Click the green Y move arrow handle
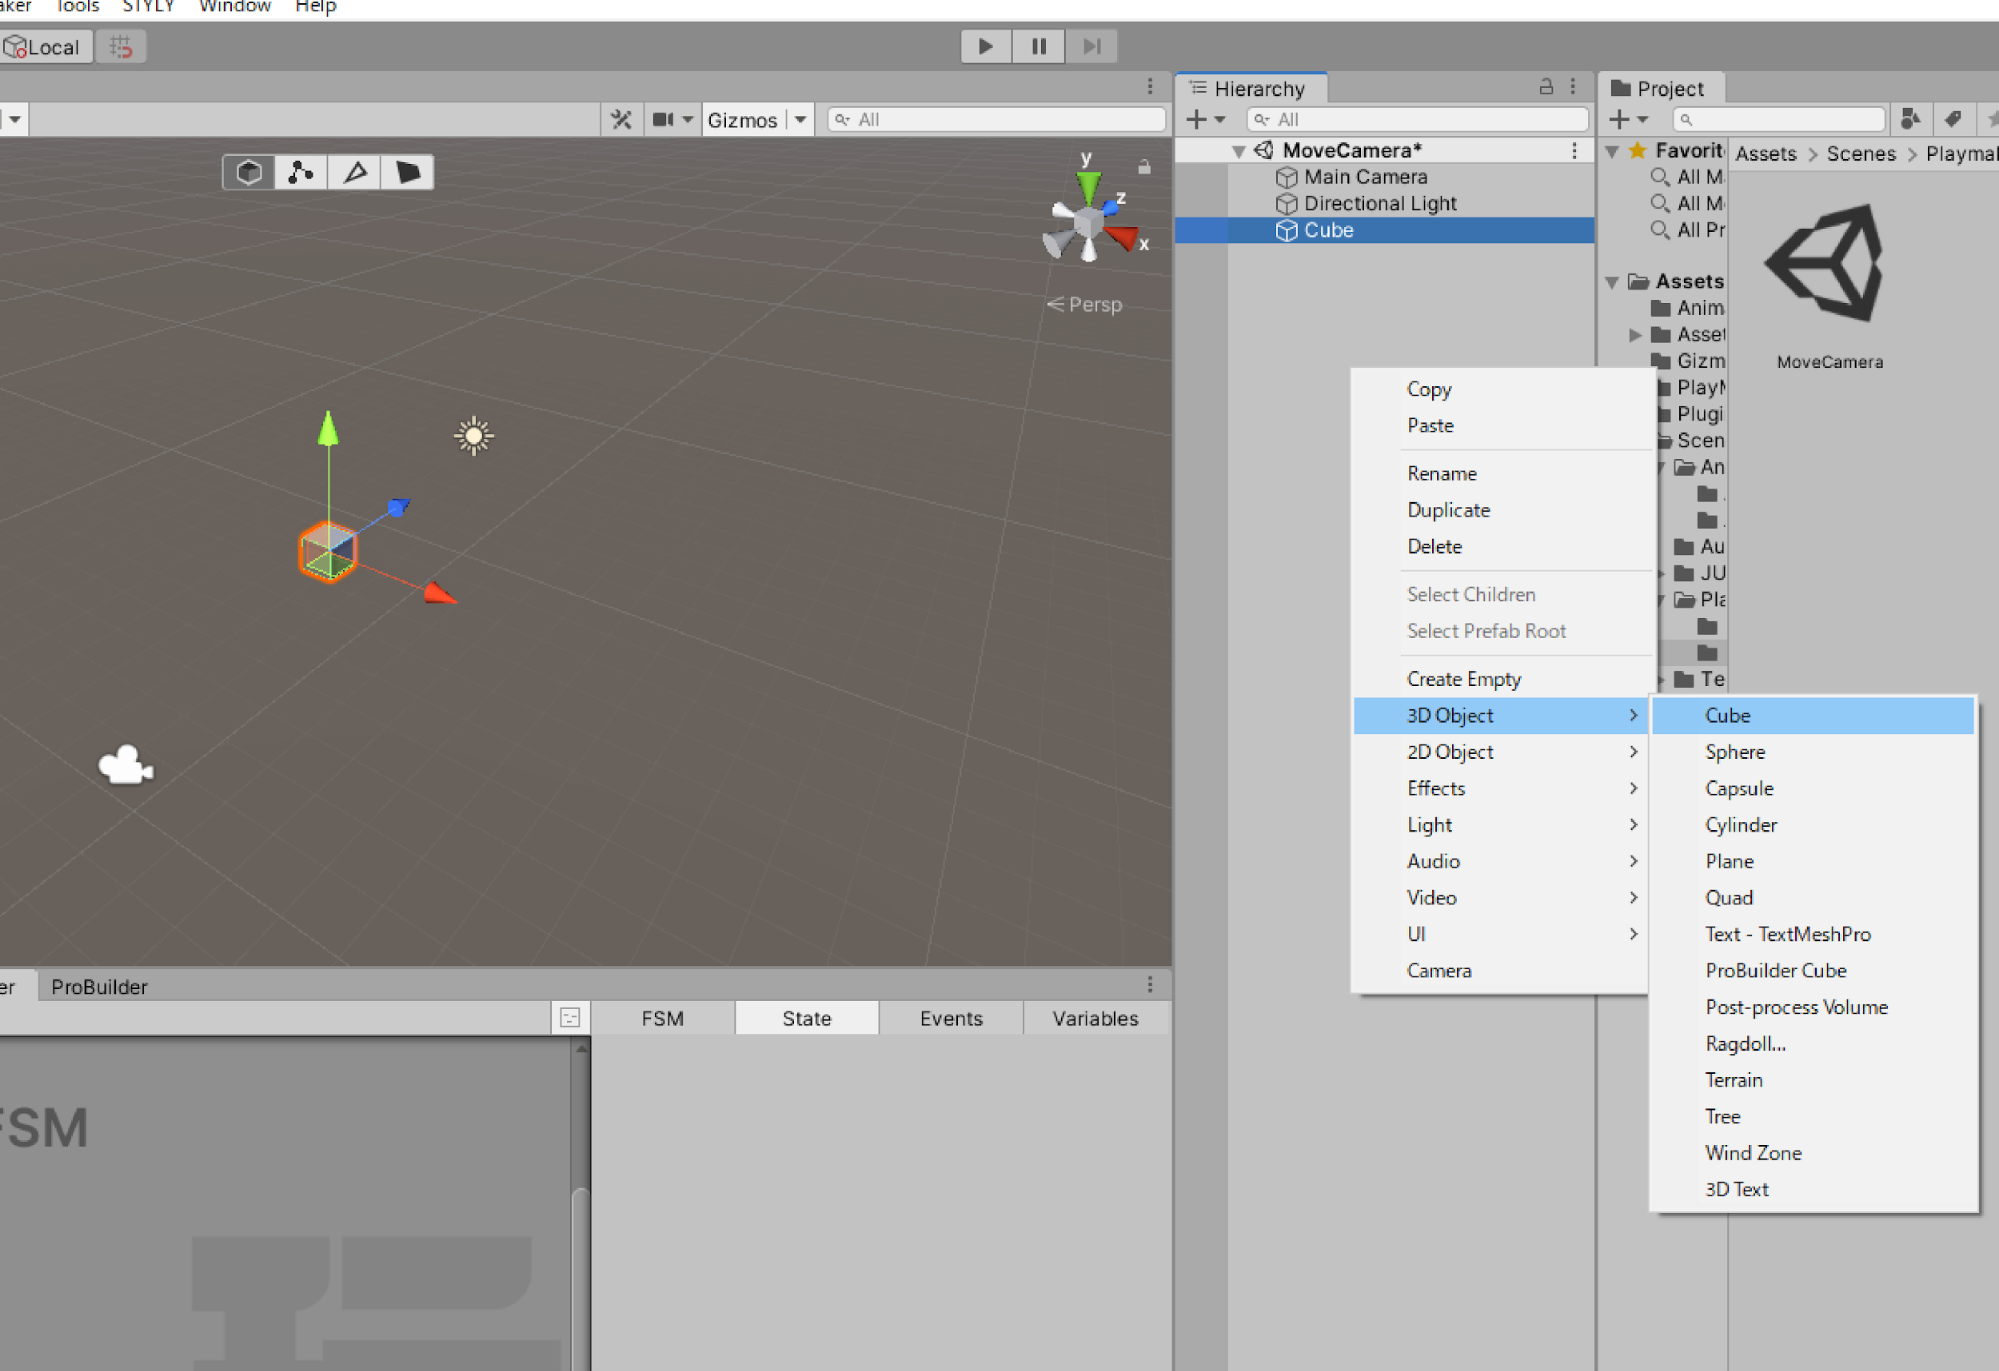 coord(328,428)
